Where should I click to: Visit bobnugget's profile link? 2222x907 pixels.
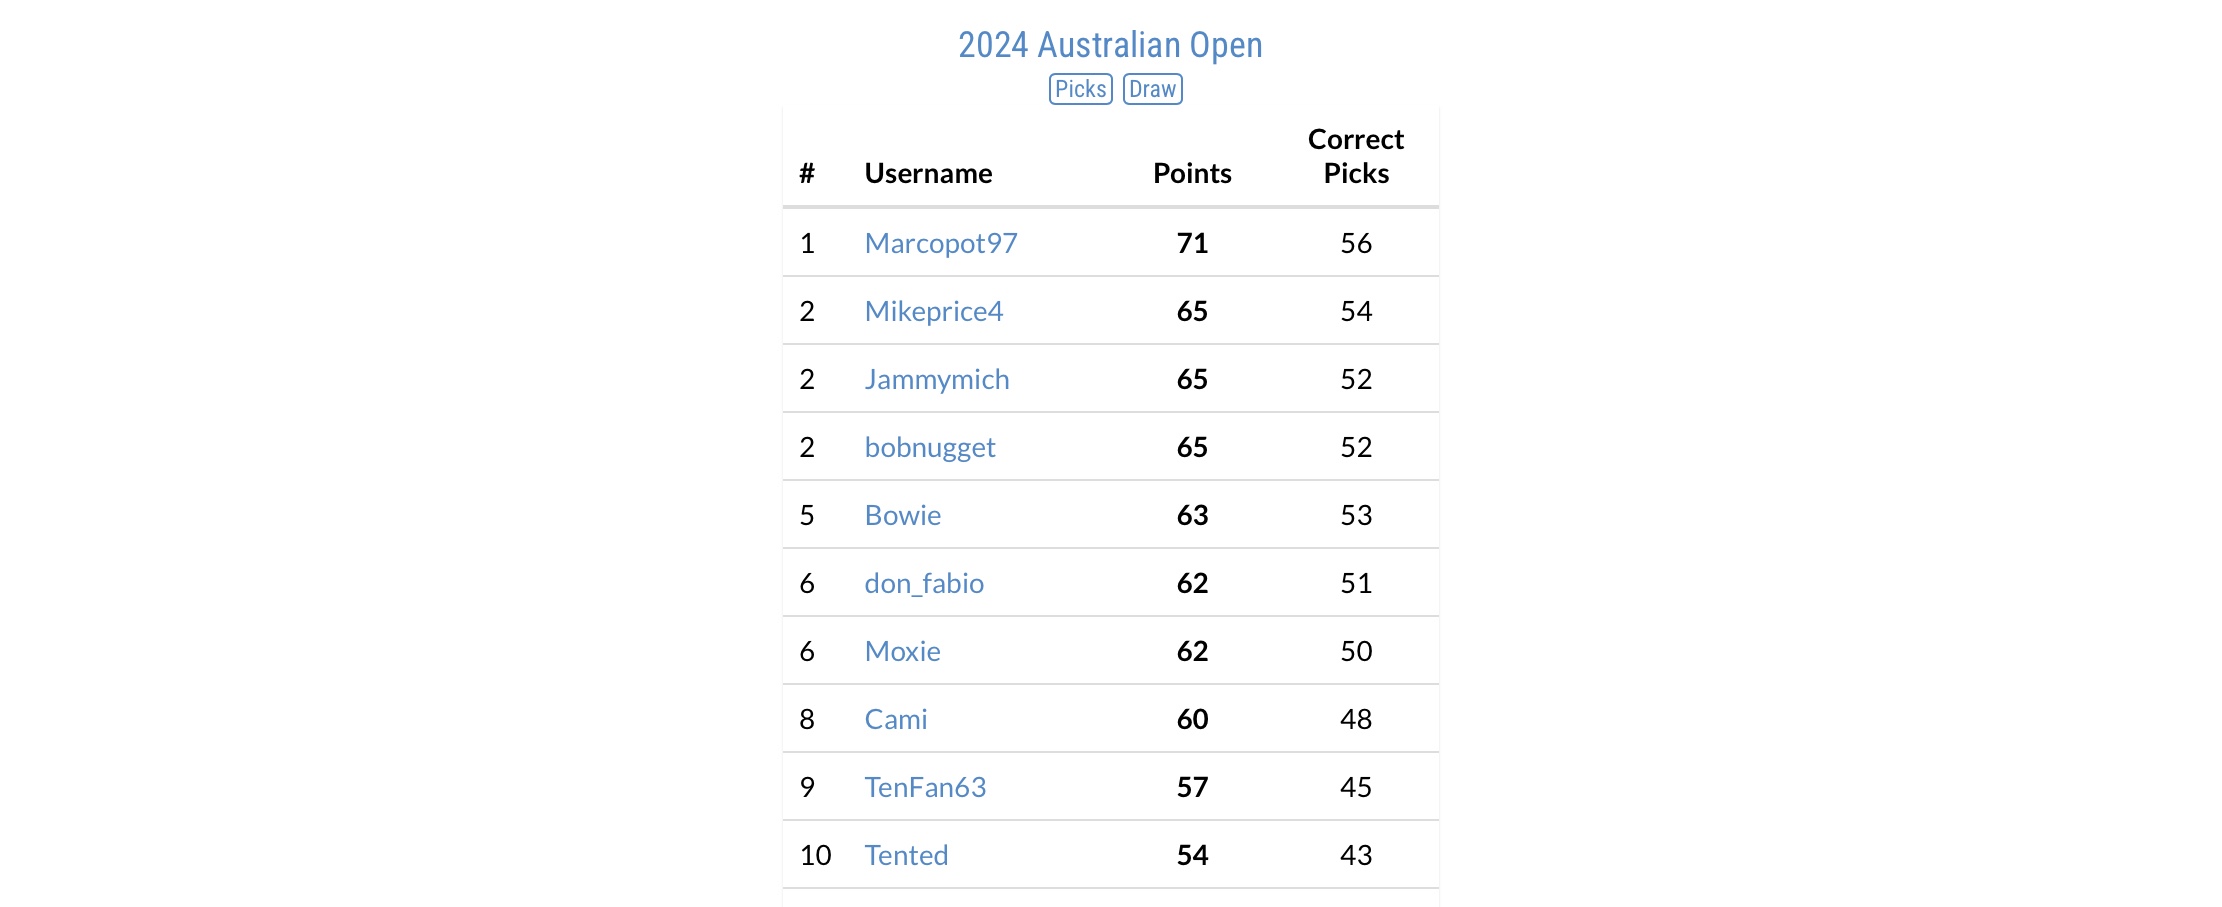pos(929,447)
